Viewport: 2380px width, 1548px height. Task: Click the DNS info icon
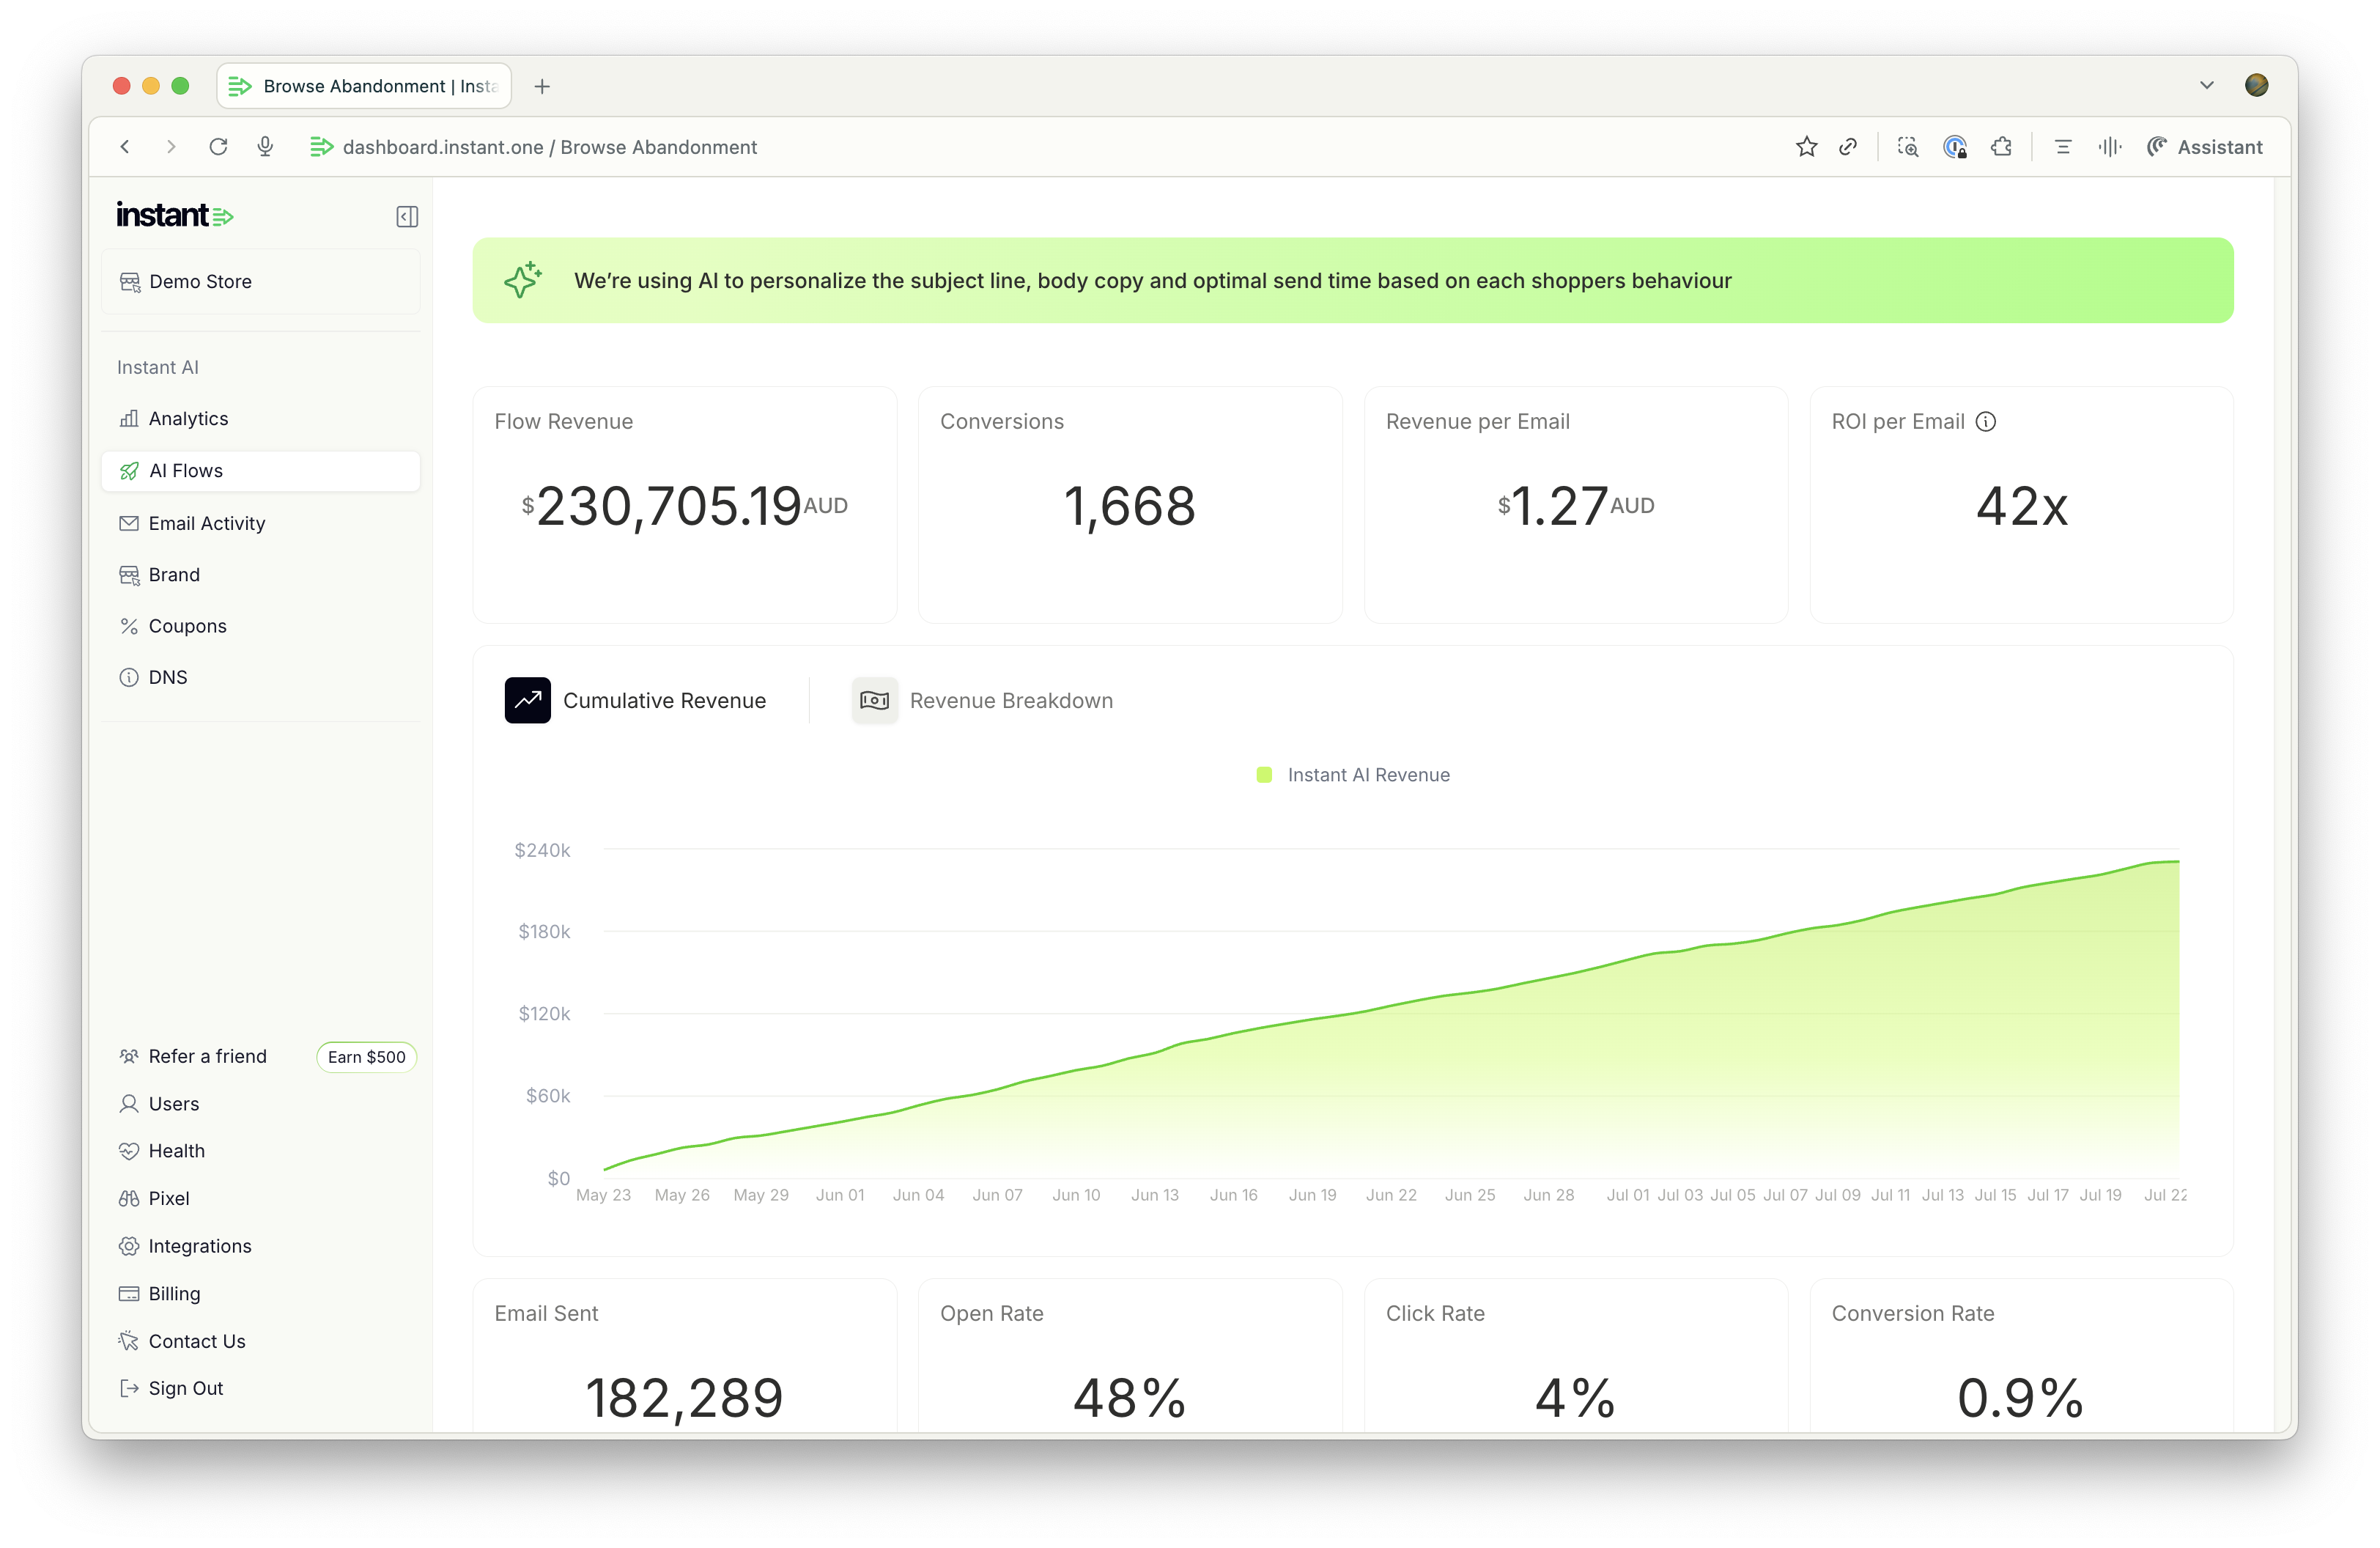point(129,677)
